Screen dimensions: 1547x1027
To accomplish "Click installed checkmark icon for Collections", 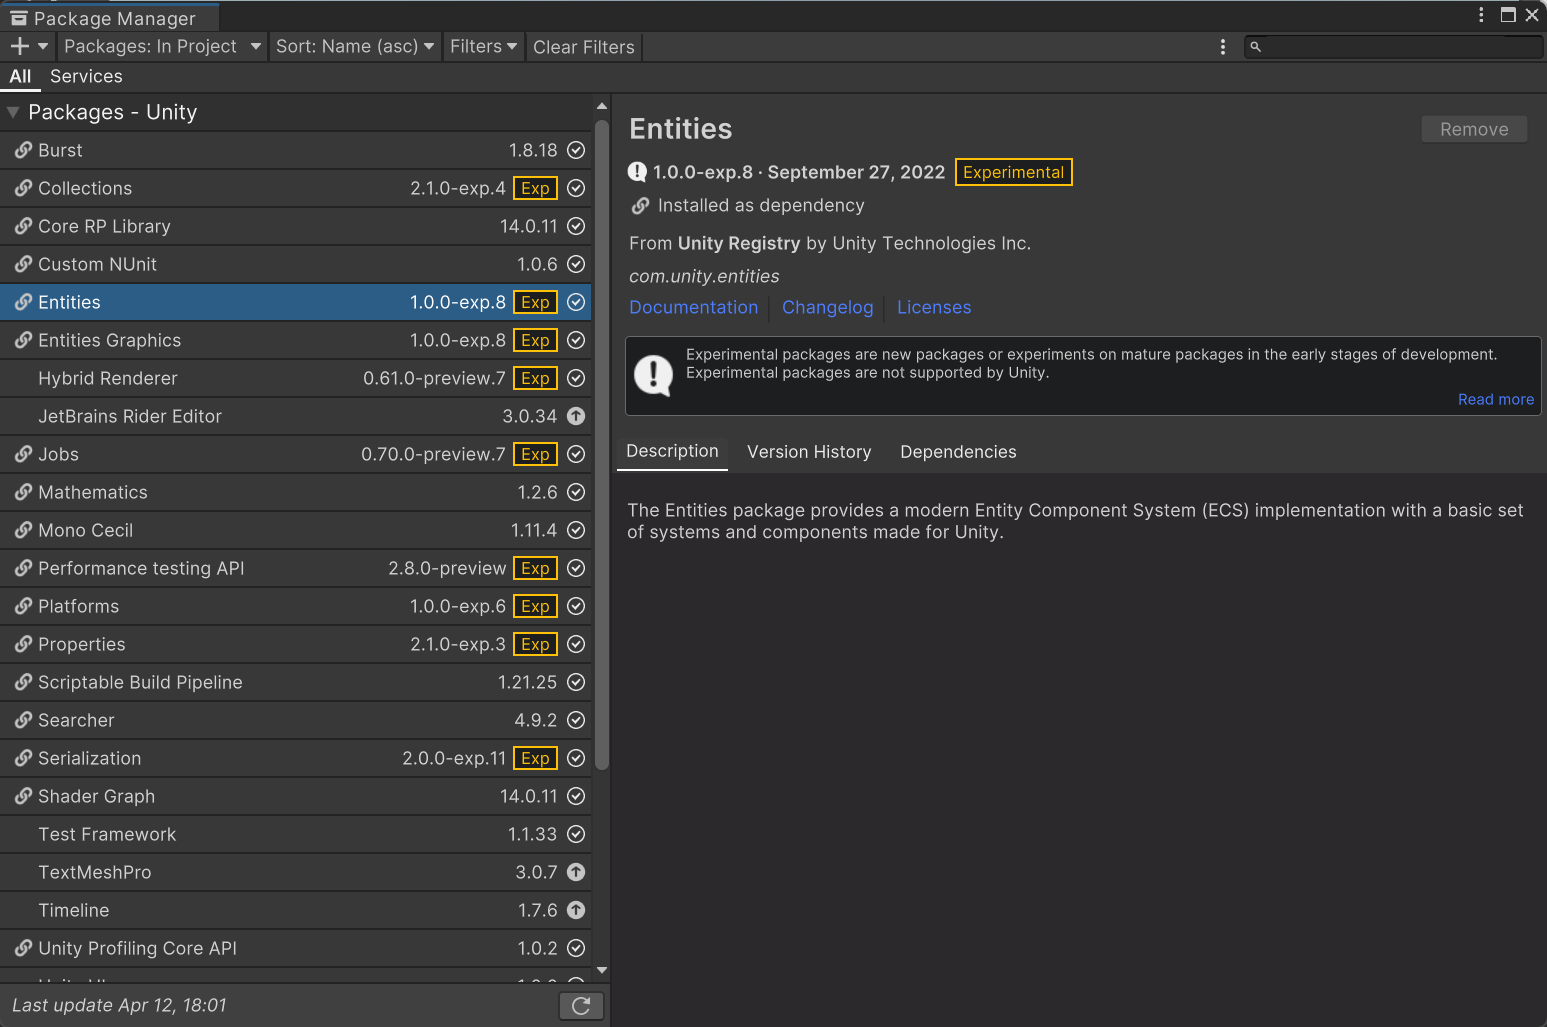I will [576, 188].
